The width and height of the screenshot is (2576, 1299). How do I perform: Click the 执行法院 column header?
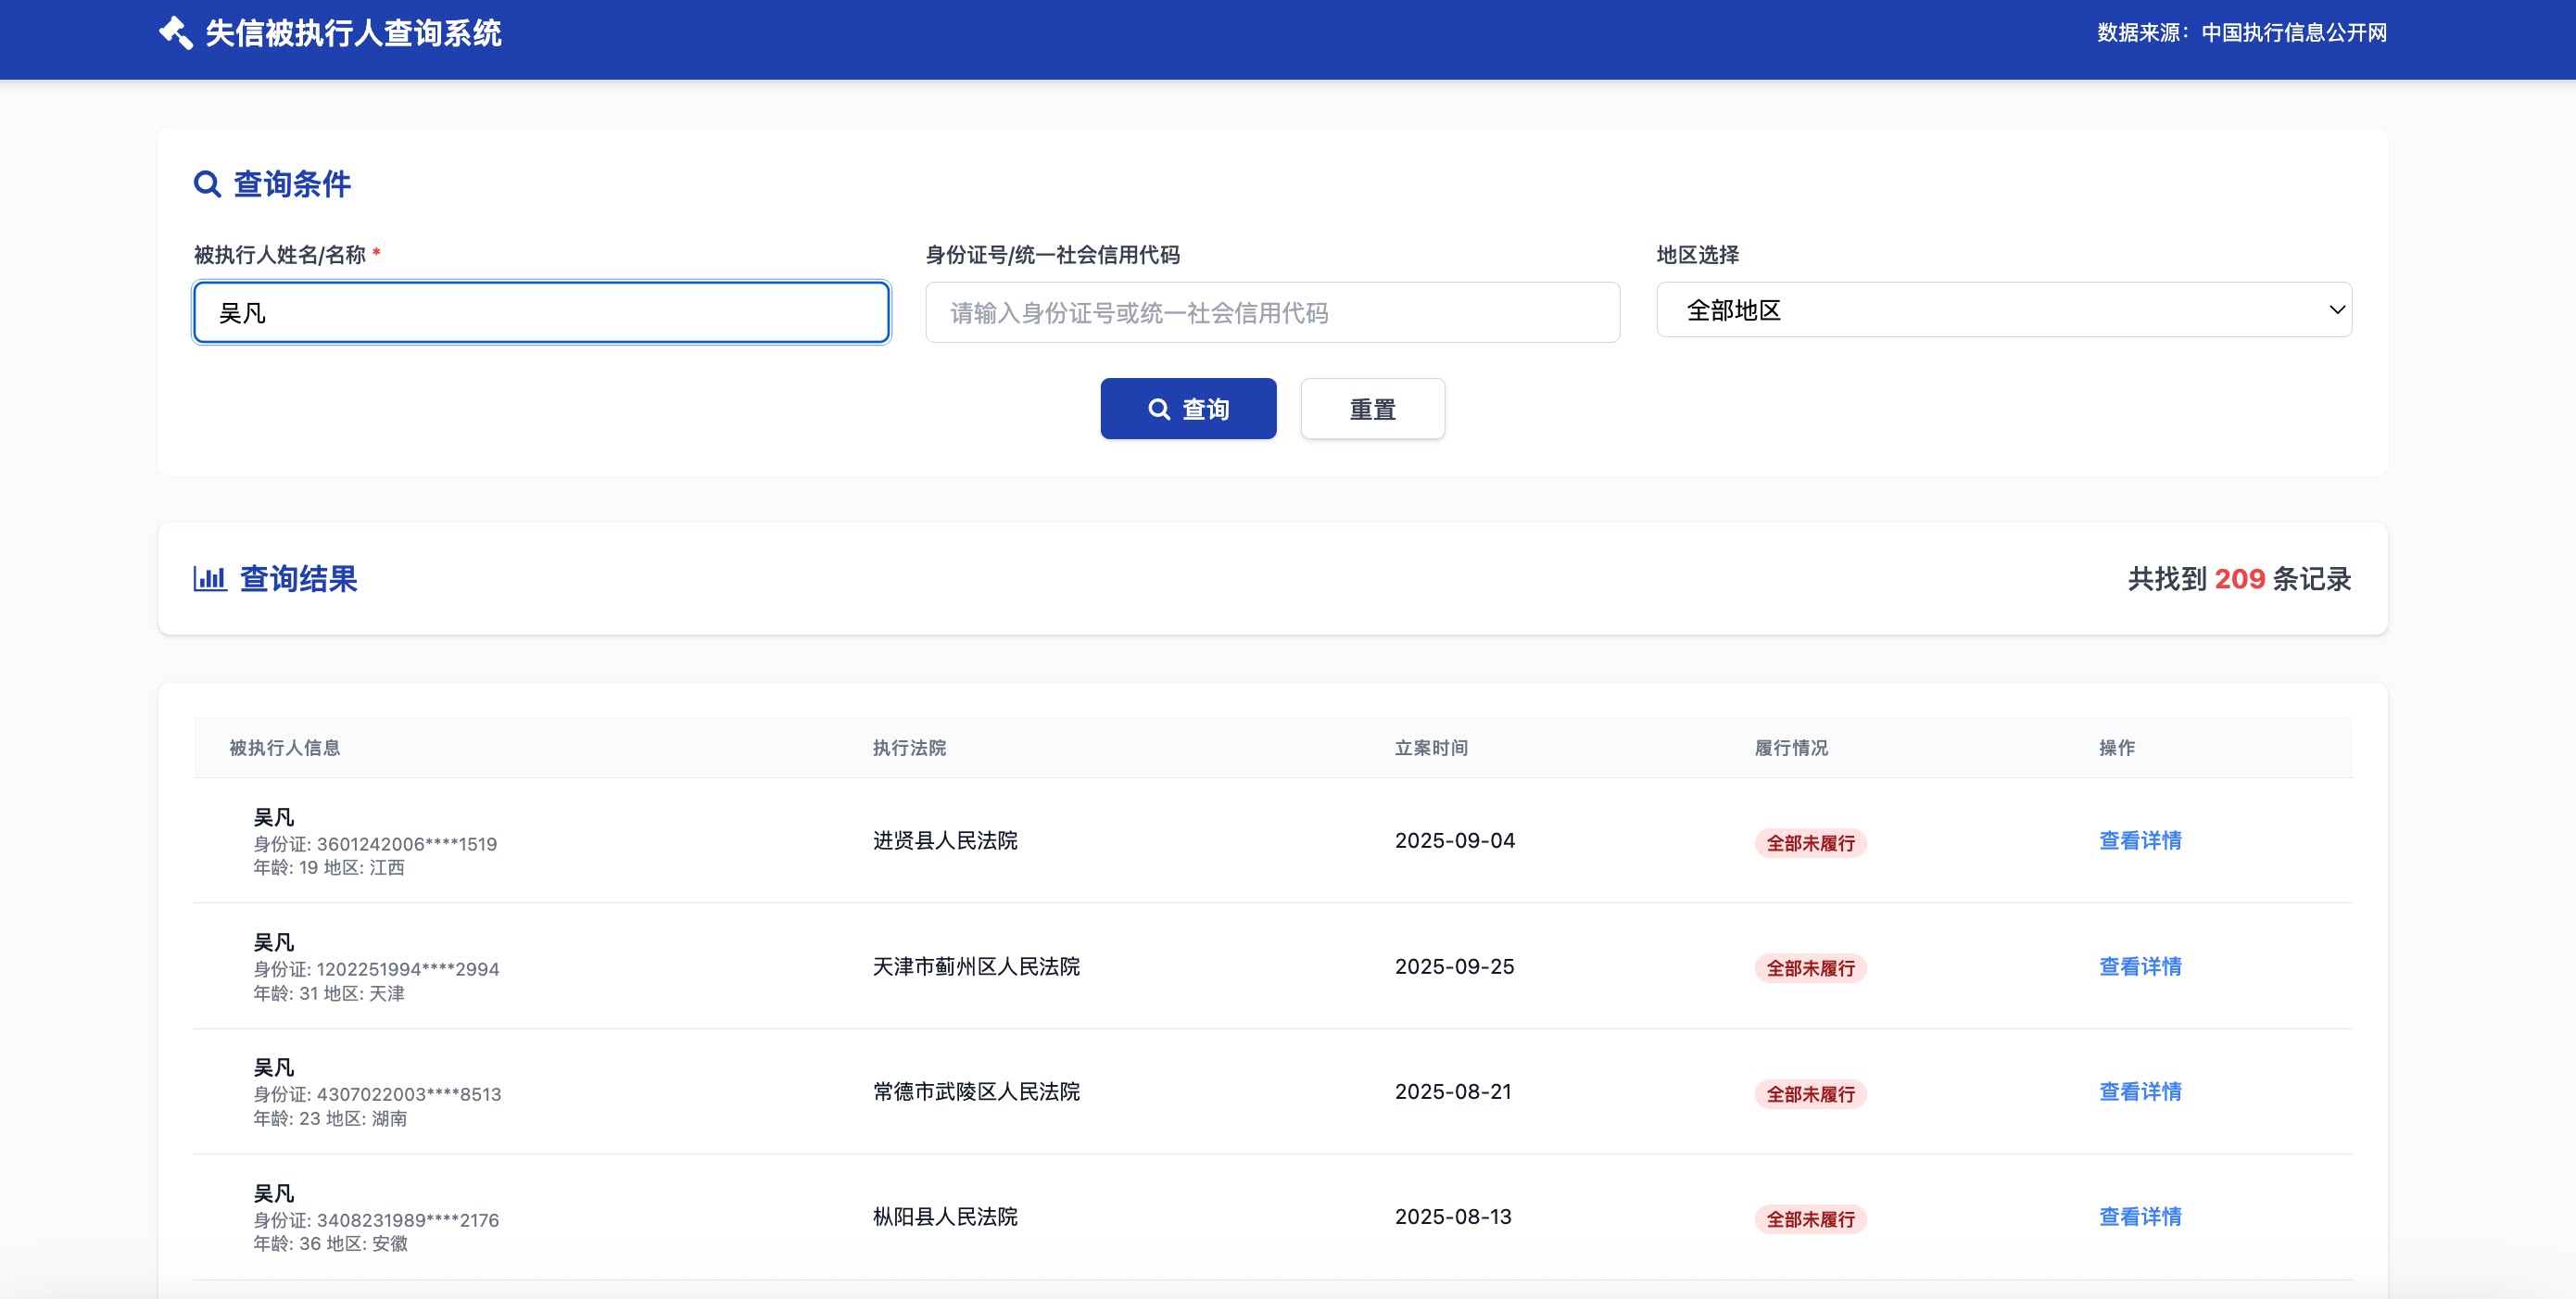(x=910, y=747)
